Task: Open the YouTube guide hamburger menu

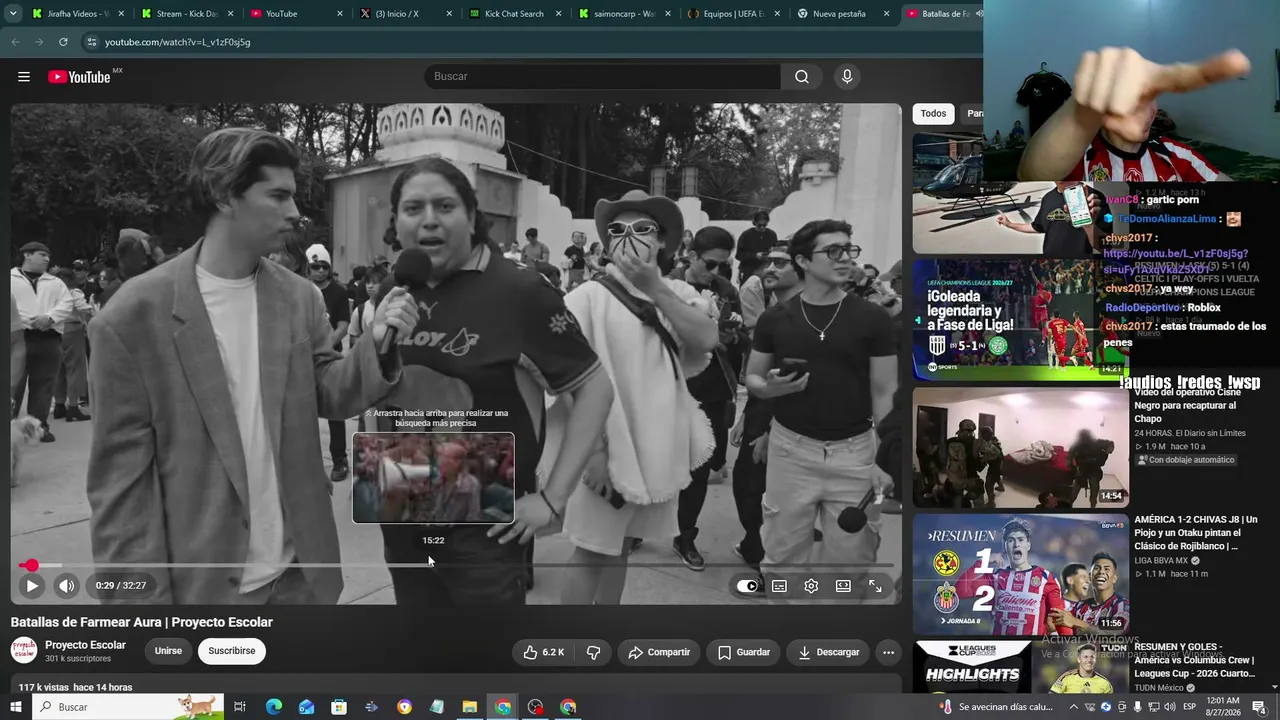Action: click(x=24, y=77)
